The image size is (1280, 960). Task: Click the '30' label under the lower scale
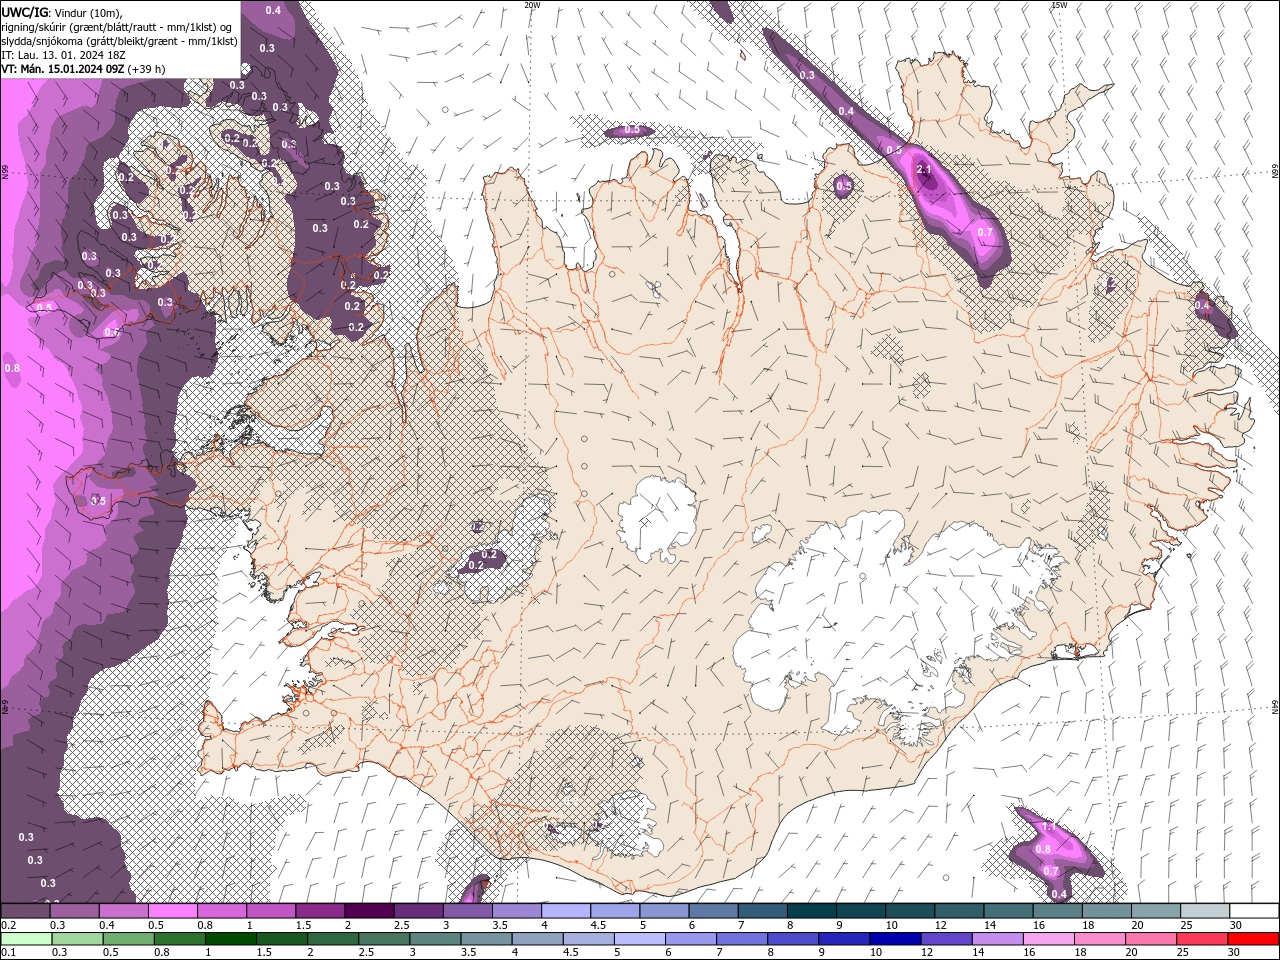click(x=1234, y=952)
